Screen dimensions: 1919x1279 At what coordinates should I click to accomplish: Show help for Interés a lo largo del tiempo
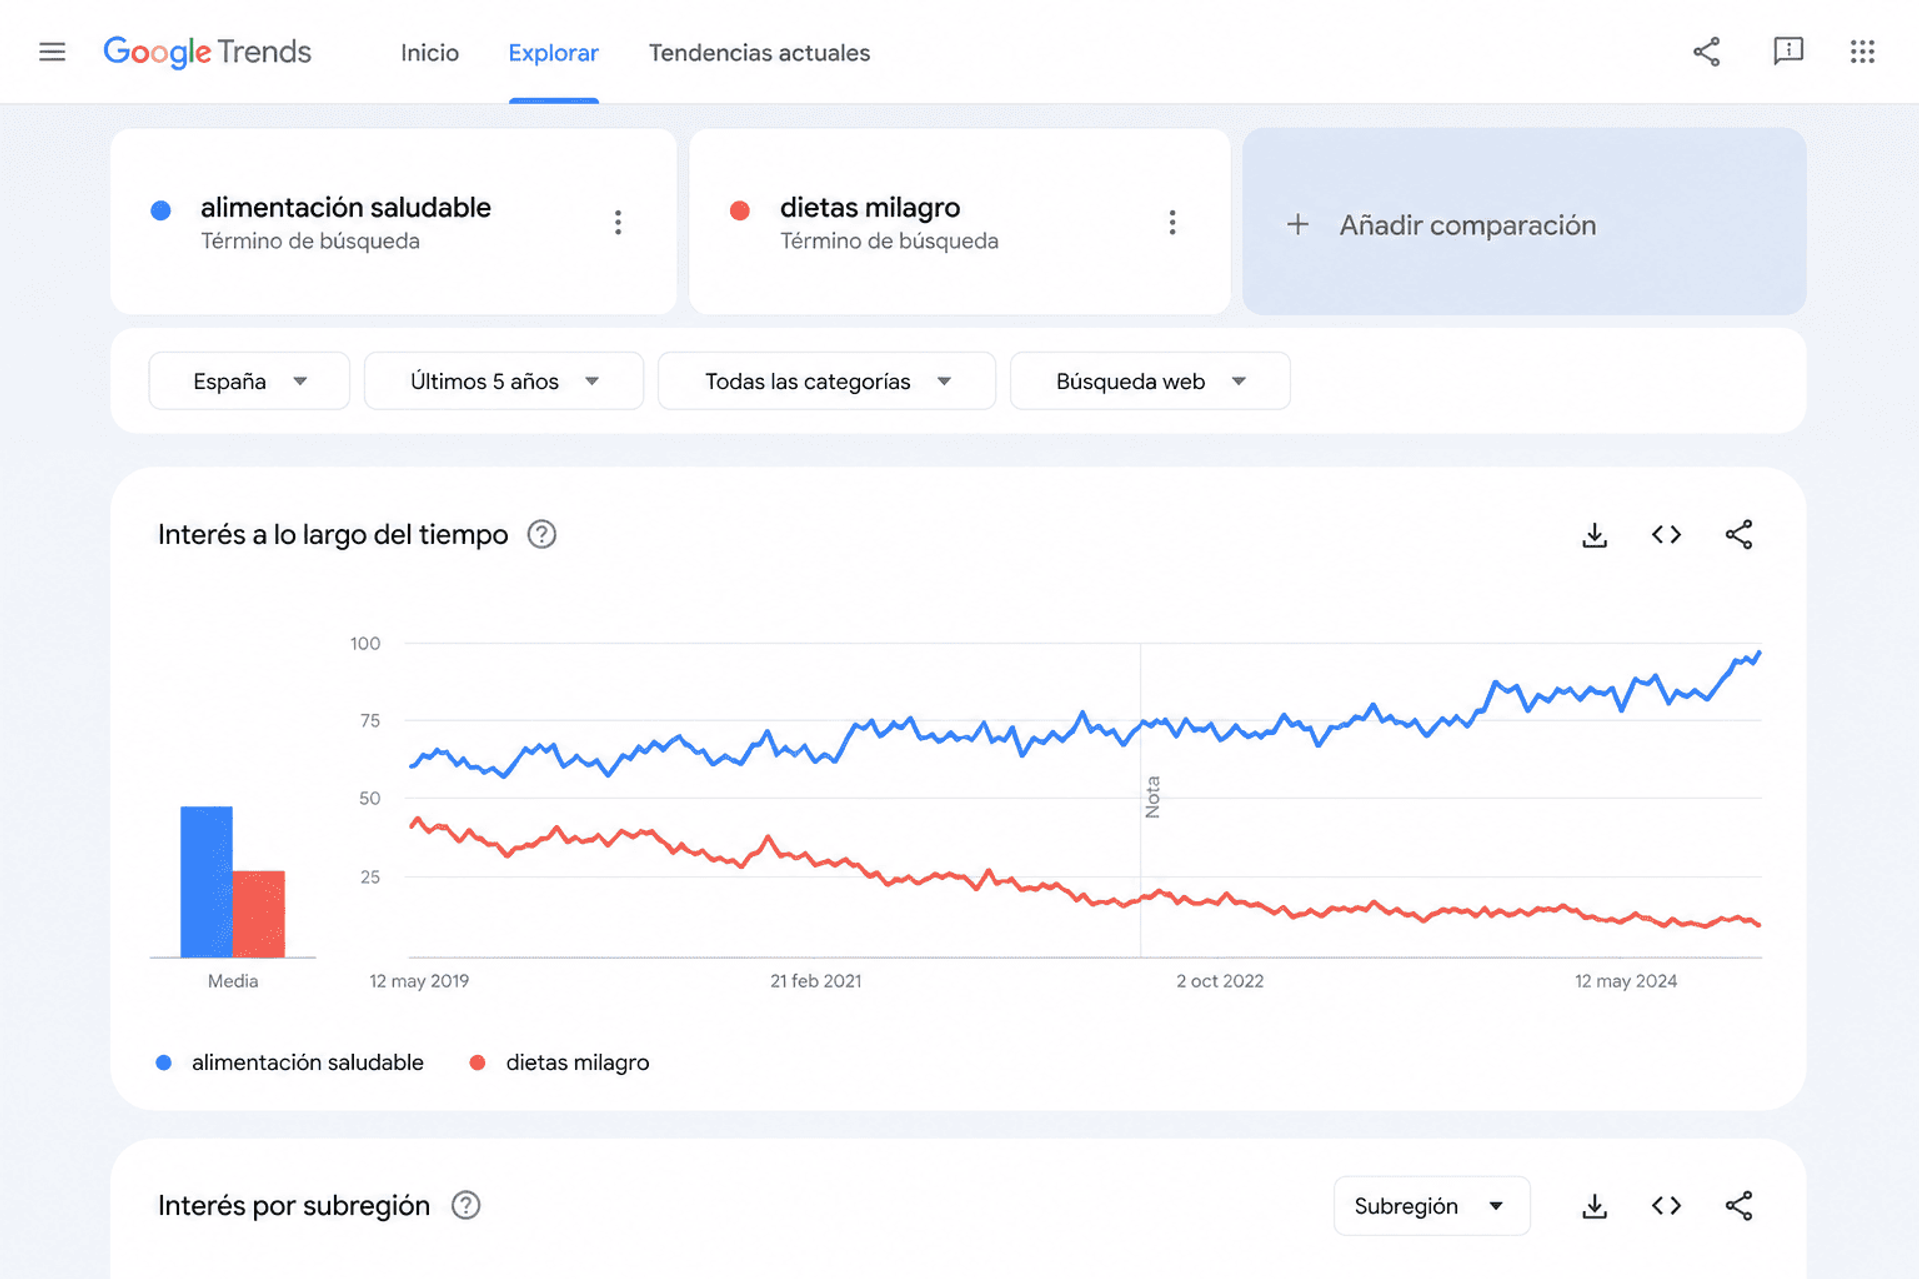pos(542,535)
